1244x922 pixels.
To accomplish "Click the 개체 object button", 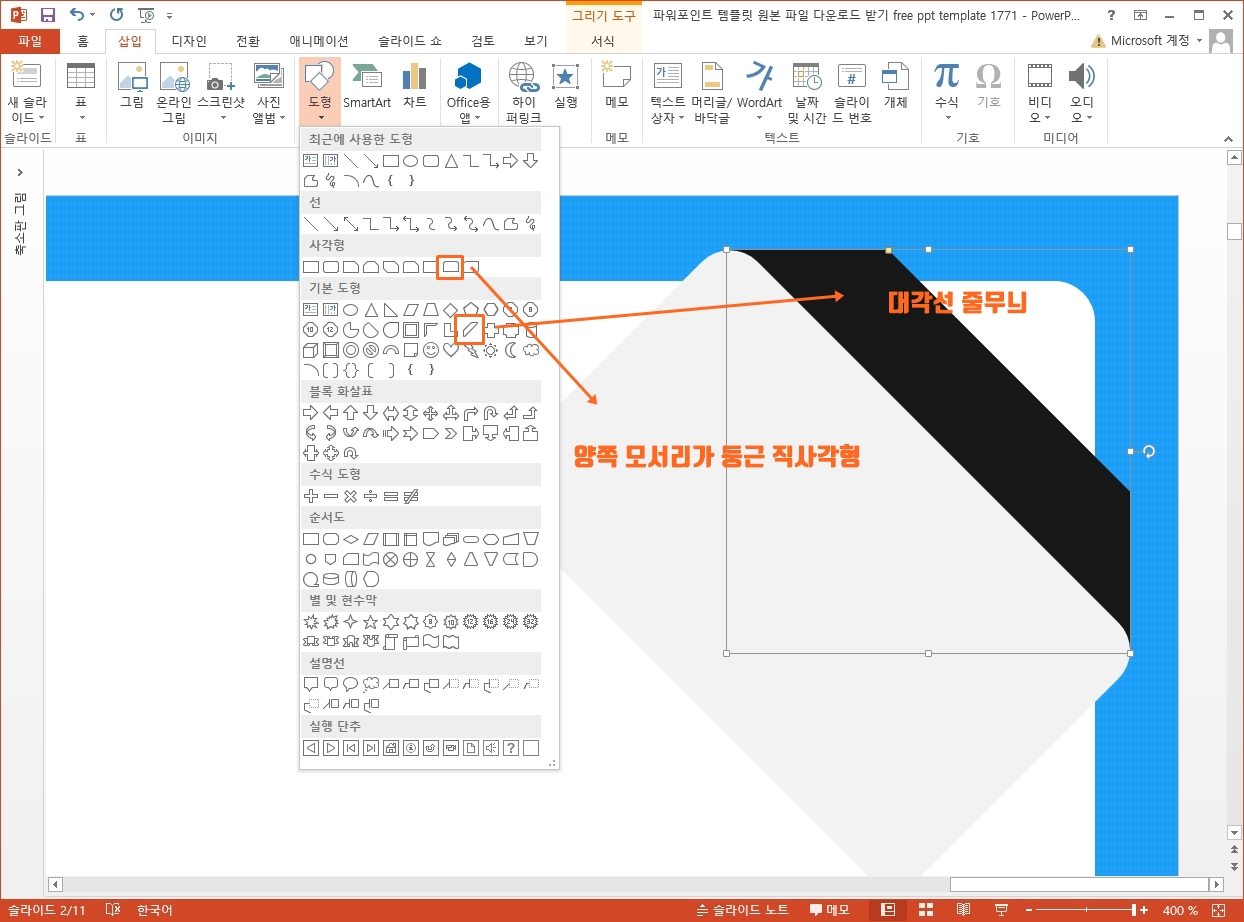I will click(896, 86).
